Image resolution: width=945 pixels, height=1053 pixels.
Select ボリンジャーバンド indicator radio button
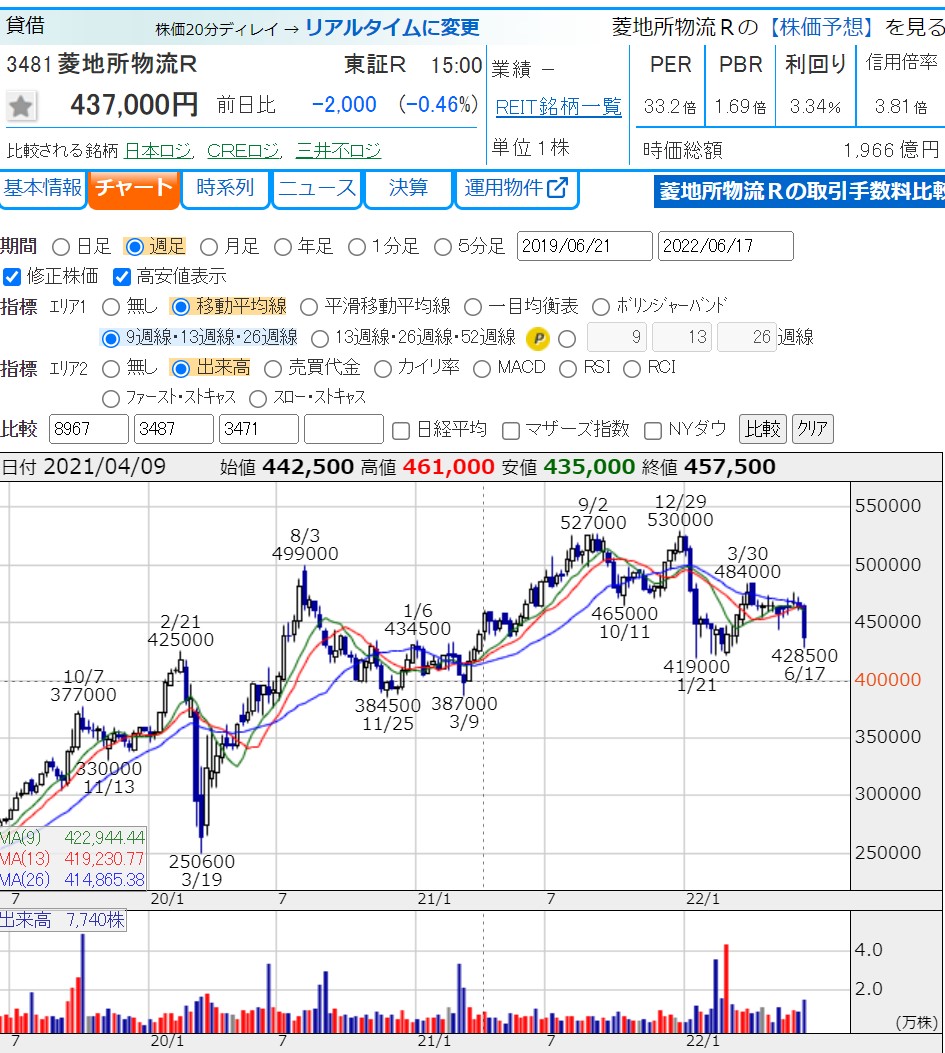pyautogui.click(x=601, y=307)
